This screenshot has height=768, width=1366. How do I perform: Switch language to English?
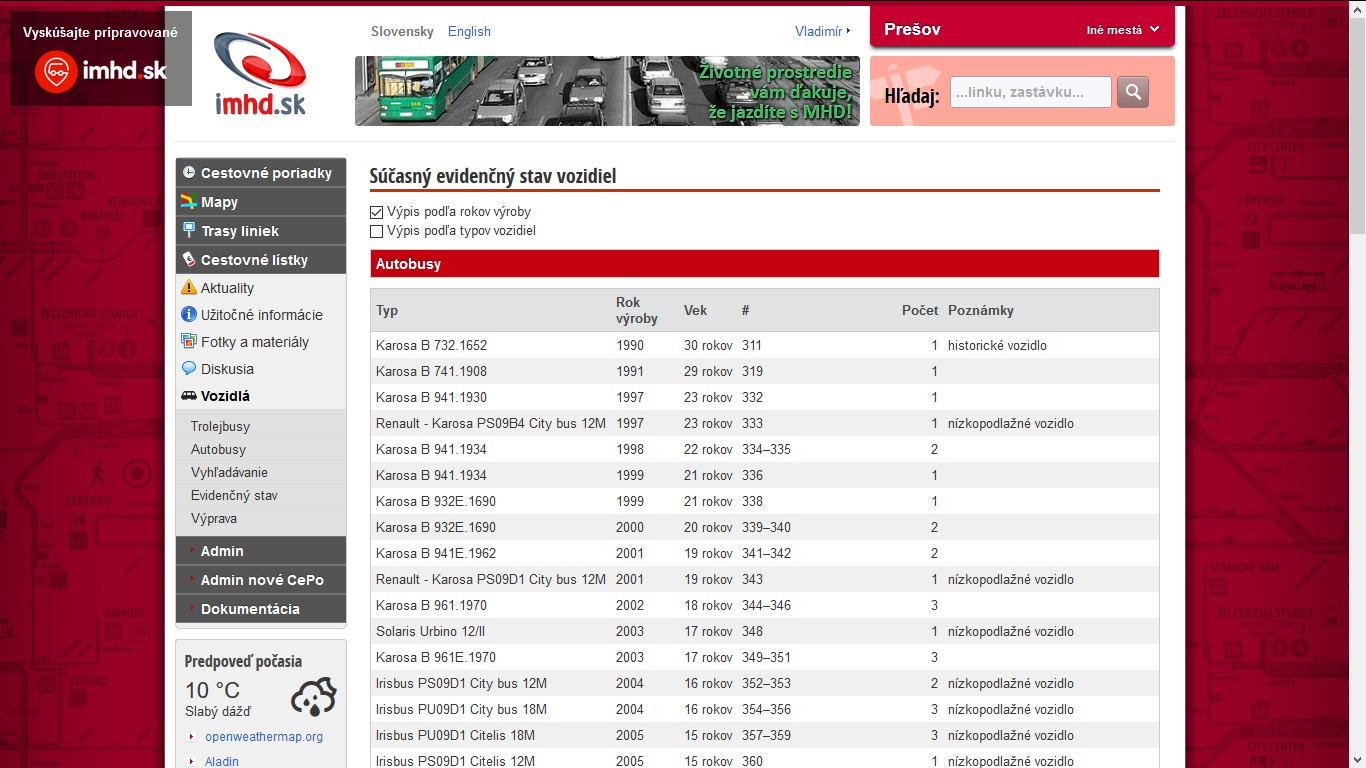pyautogui.click(x=469, y=32)
